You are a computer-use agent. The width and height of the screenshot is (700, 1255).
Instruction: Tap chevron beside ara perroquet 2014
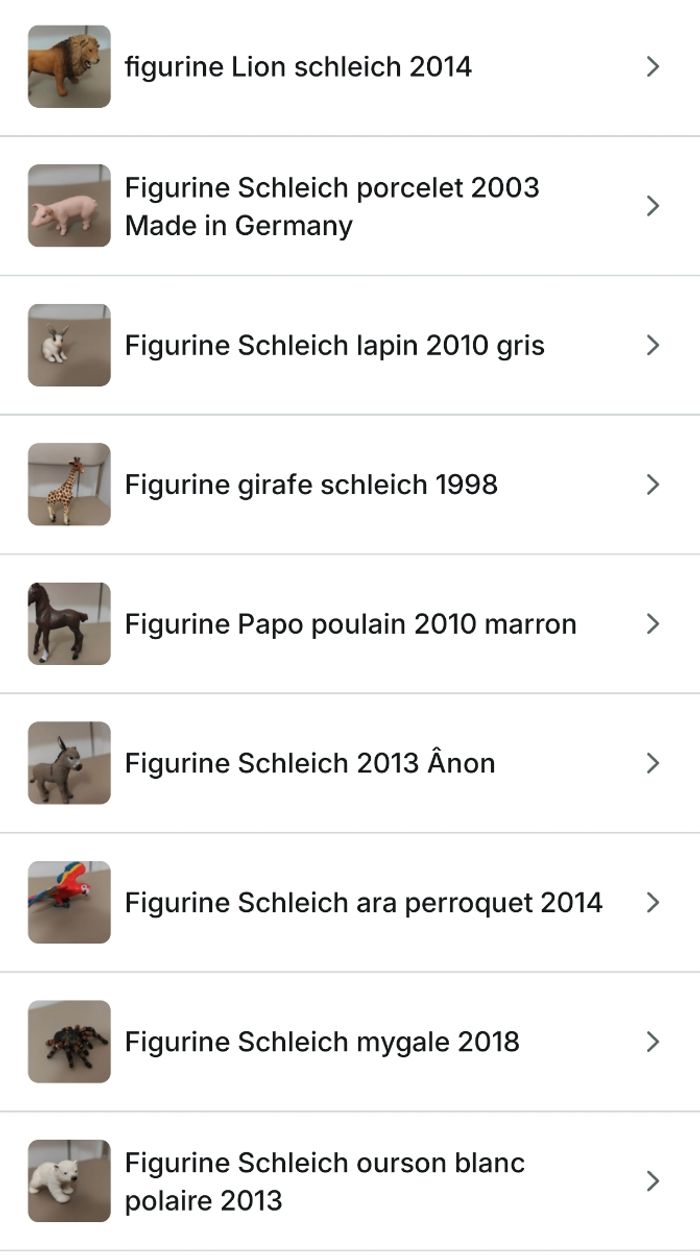pos(653,902)
